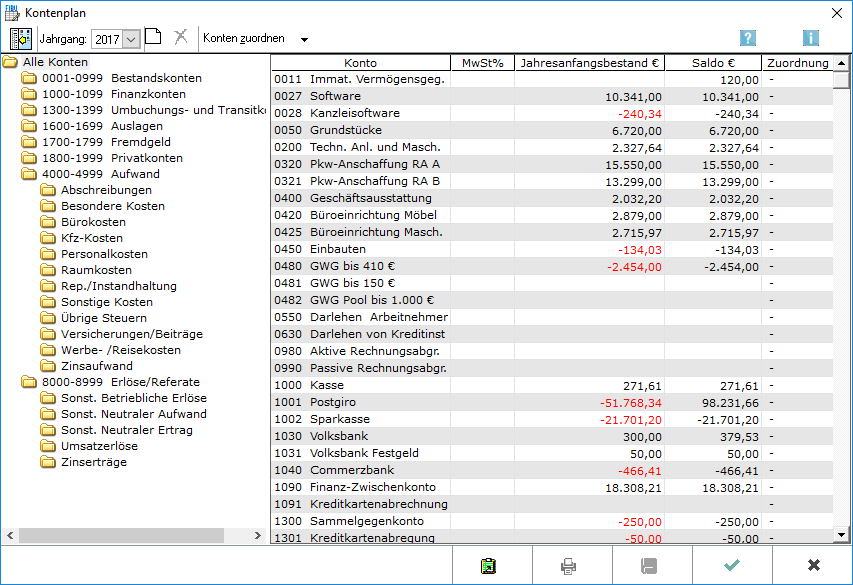
Task: Click the Saldo € column header
Action: pos(713,63)
